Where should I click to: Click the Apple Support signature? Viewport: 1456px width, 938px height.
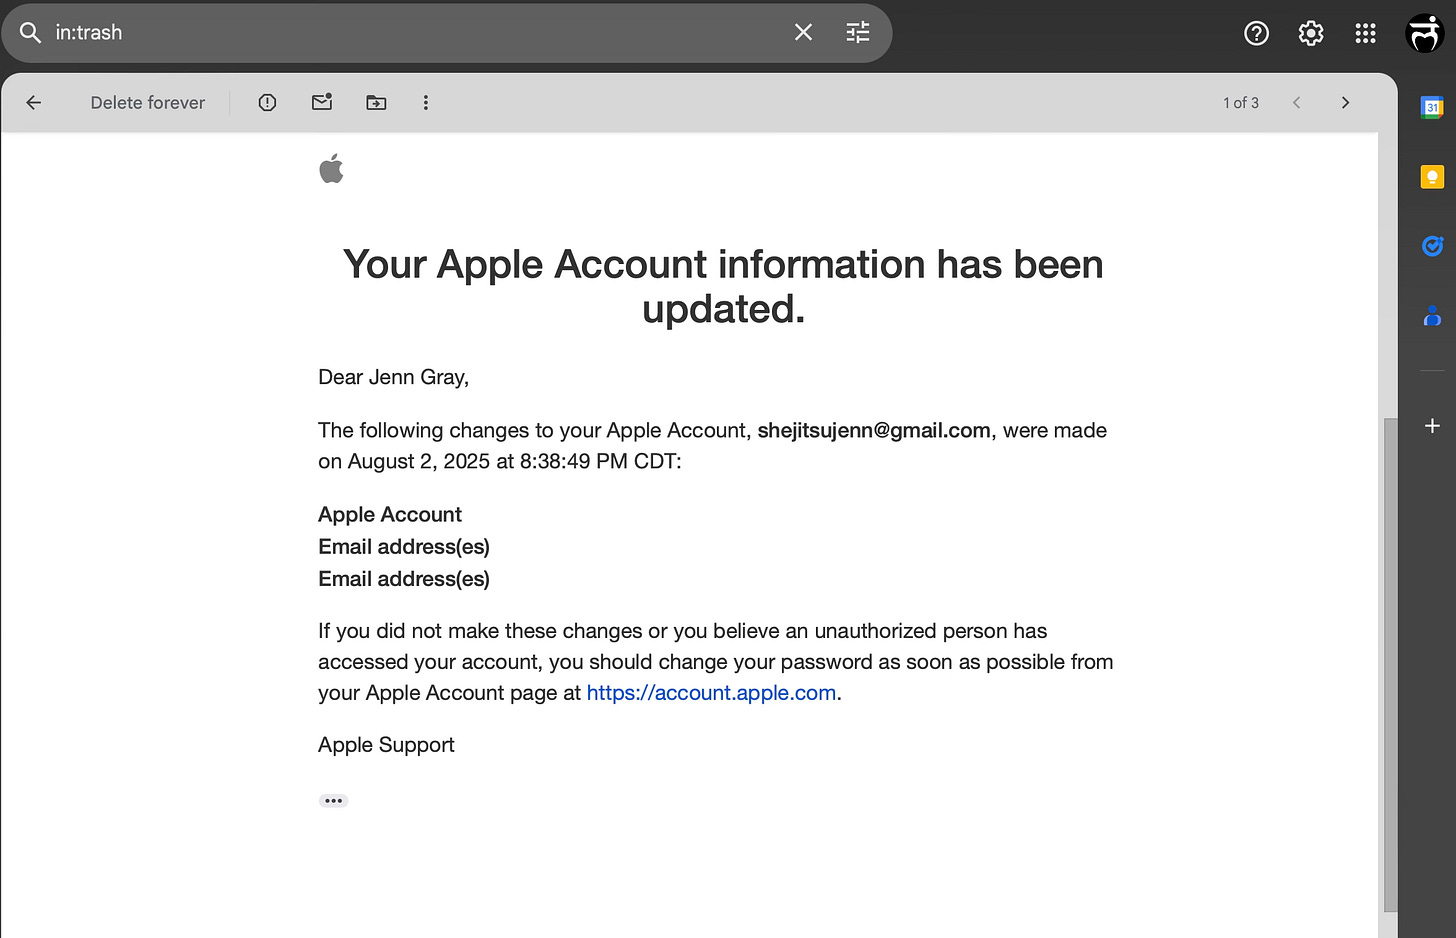coord(386,745)
